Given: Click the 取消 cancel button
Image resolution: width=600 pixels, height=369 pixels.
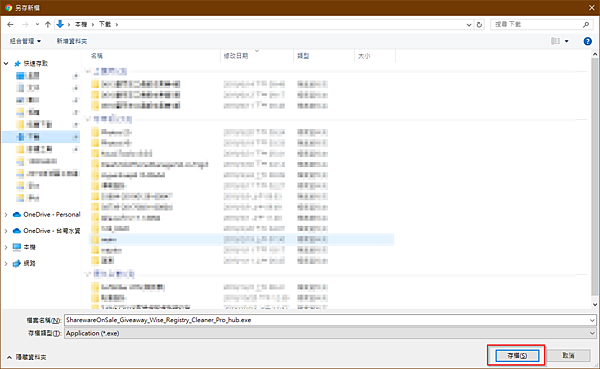Looking at the screenshot, I should click(x=568, y=356).
